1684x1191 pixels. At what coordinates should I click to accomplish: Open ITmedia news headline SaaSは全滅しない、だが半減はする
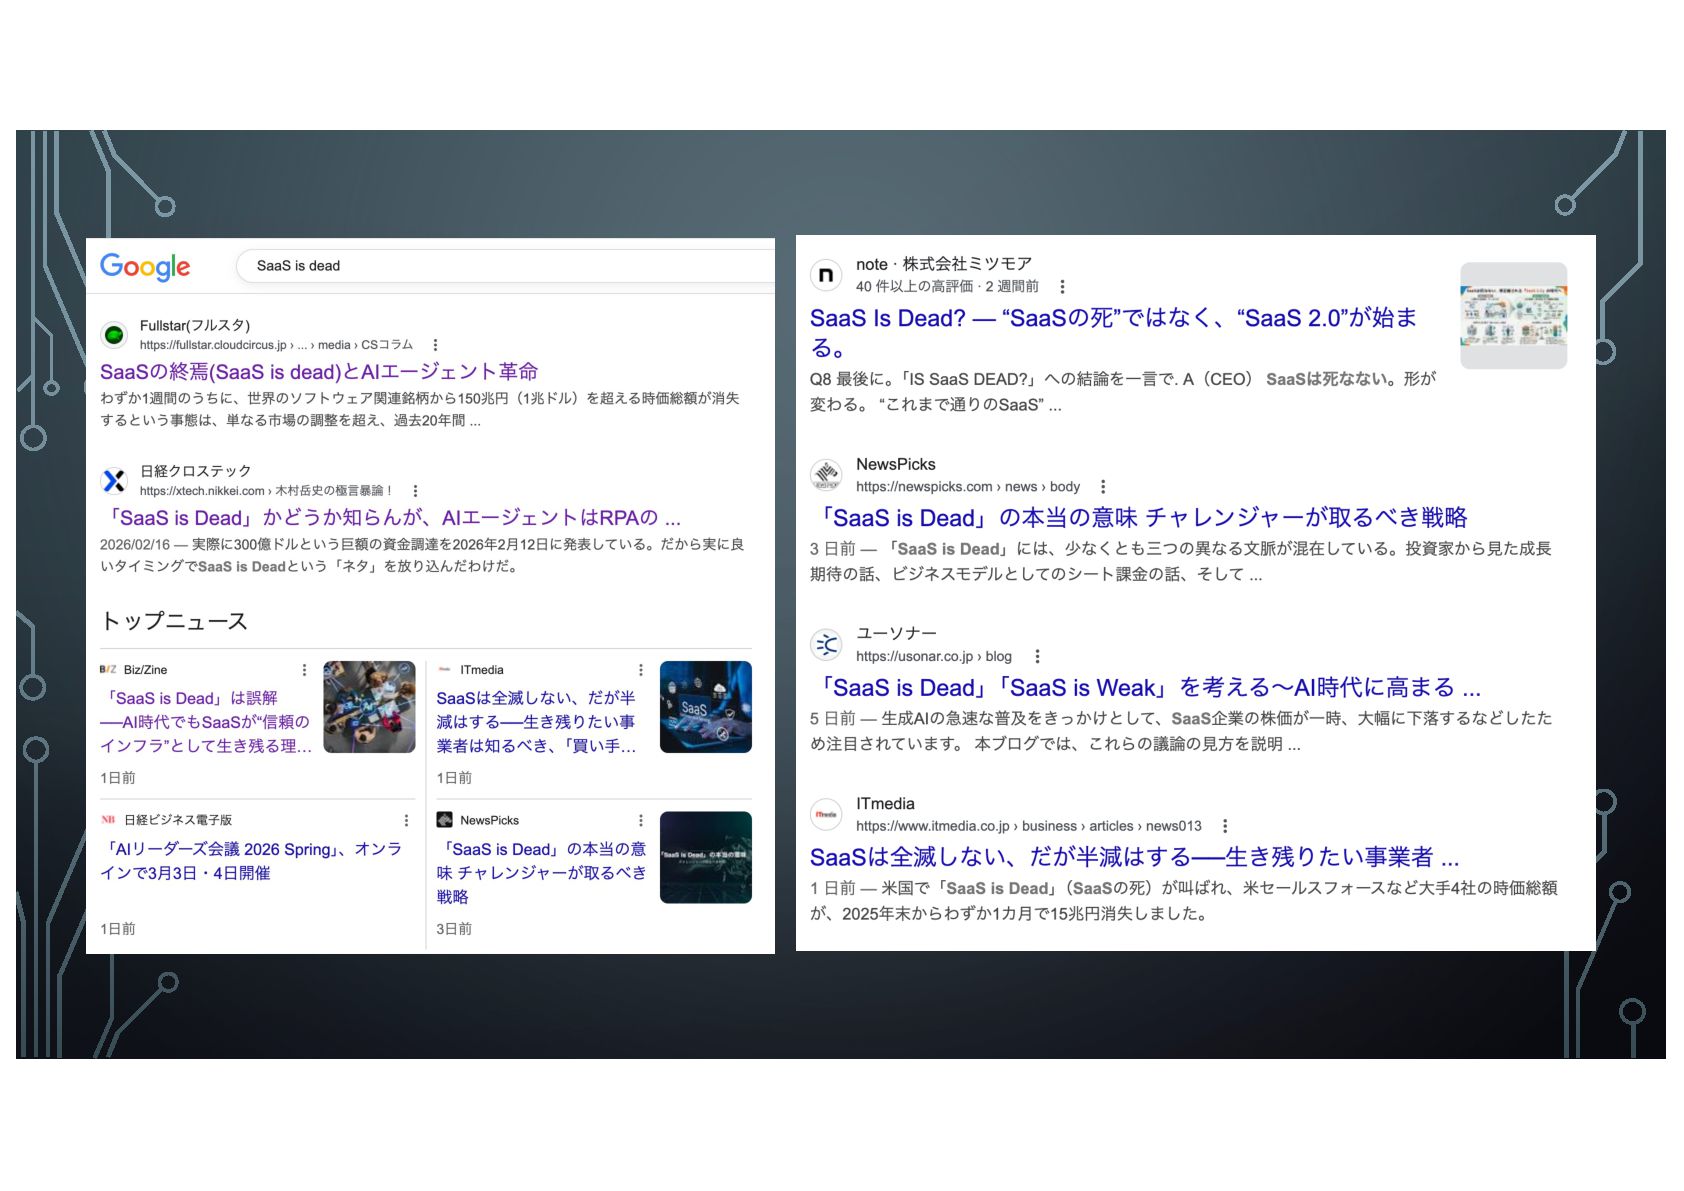[x=537, y=722]
